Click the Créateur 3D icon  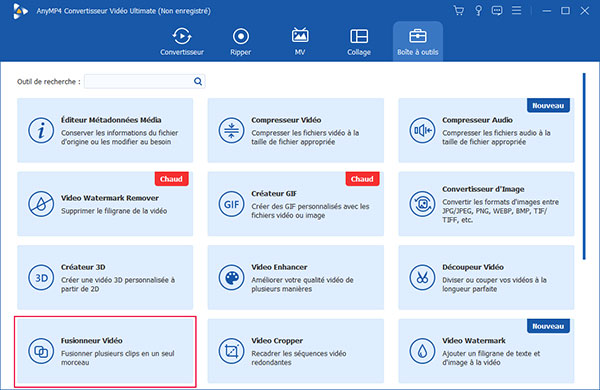[41, 277]
